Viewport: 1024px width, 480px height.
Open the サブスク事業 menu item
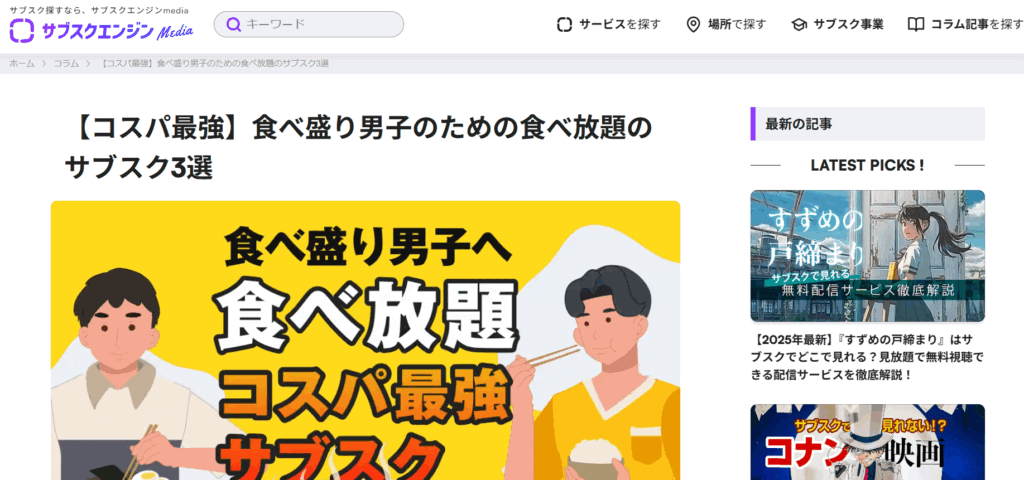[x=837, y=24]
